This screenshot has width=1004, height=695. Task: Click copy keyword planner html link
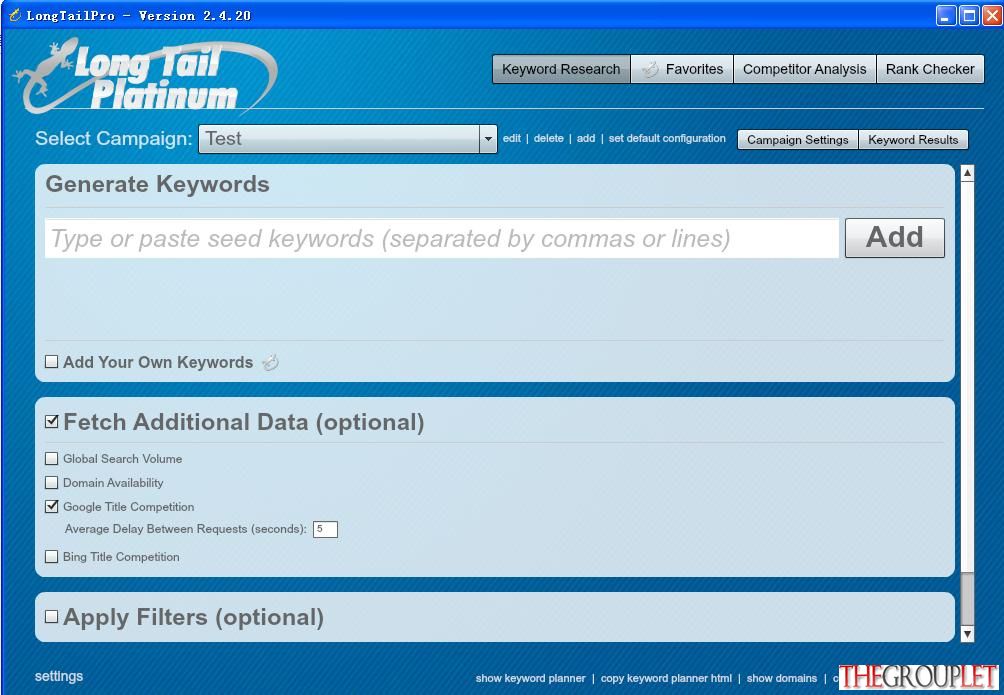[x=666, y=678]
